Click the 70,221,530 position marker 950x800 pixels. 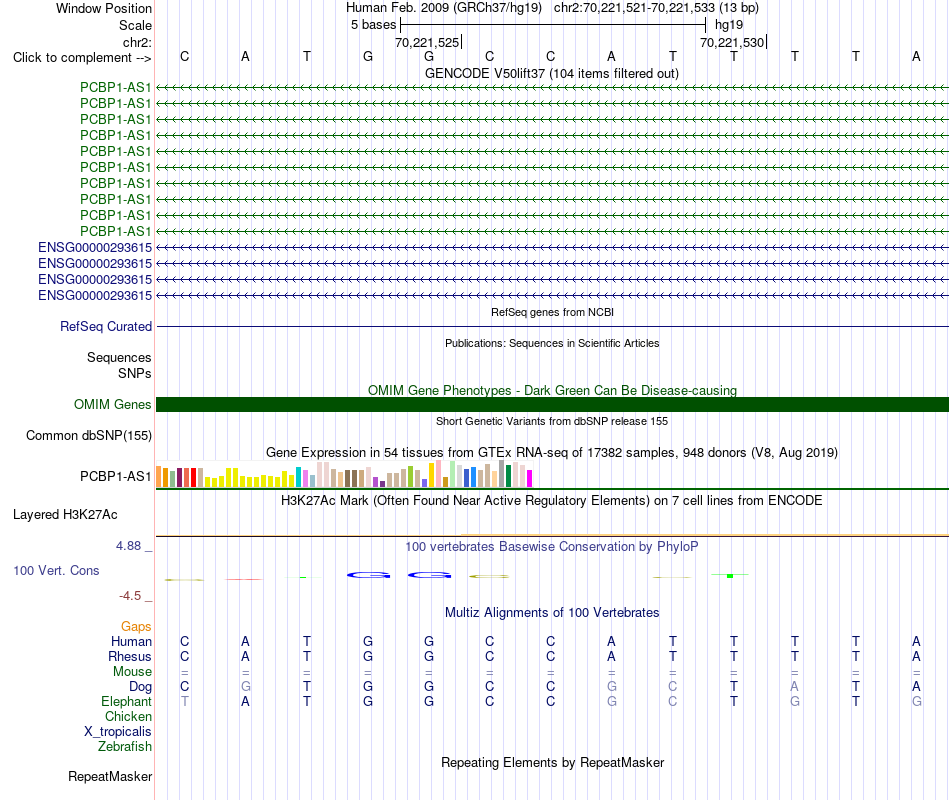[x=732, y=42]
